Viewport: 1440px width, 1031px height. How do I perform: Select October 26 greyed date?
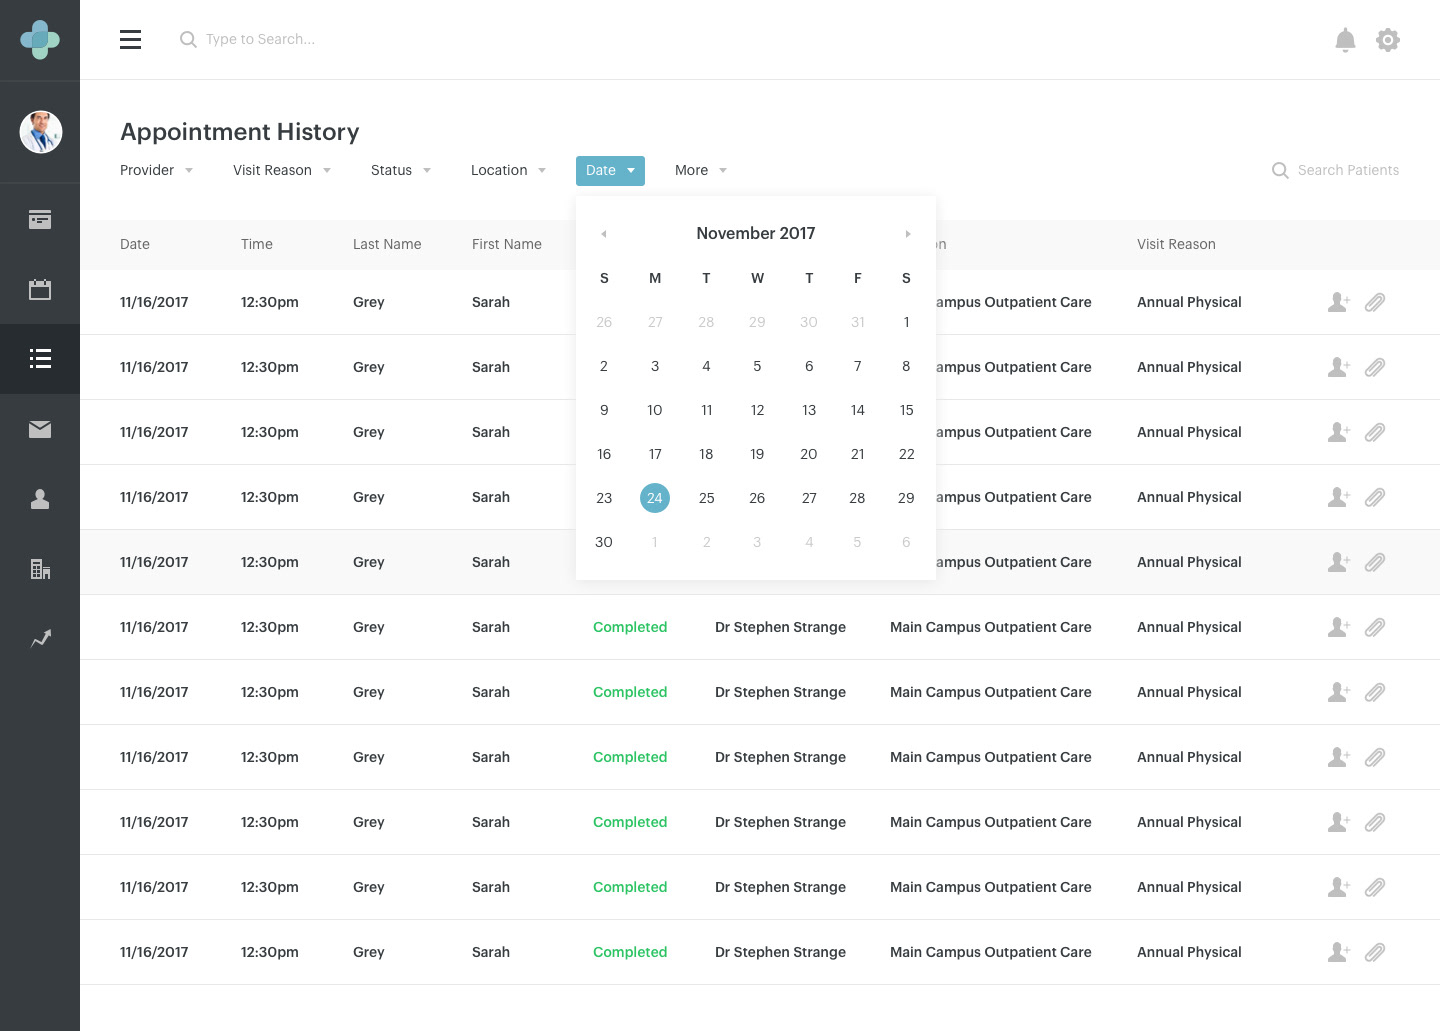[604, 322]
